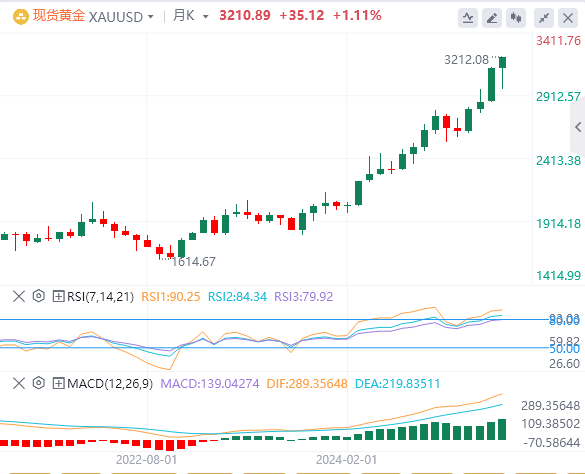Click the 2912.57 price axis label
Image resolution: width=585 pixels, height=474 pixels.
click(559, 97)
